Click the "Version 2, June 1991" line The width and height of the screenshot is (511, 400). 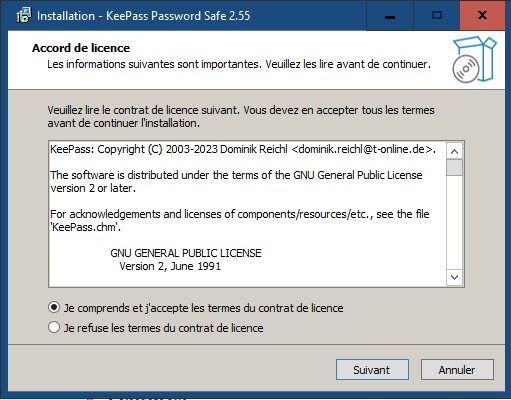point(170,266)
